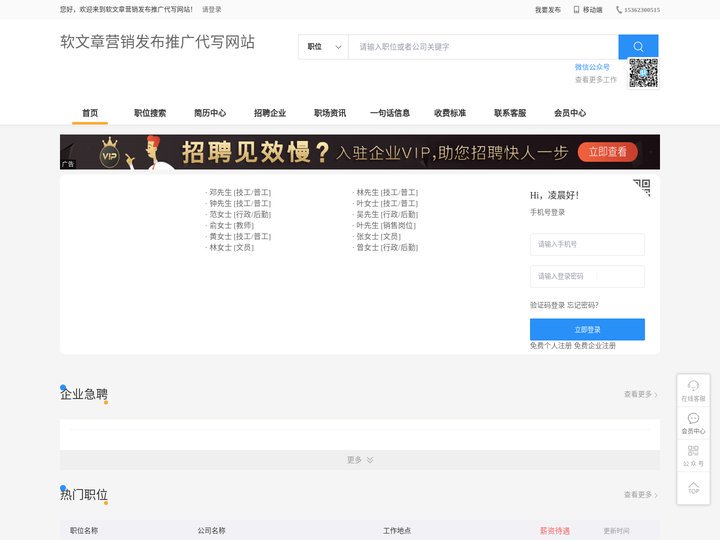
Task: Go to 职位搜索 navigation tab
Action: click(x=150, y=113)
